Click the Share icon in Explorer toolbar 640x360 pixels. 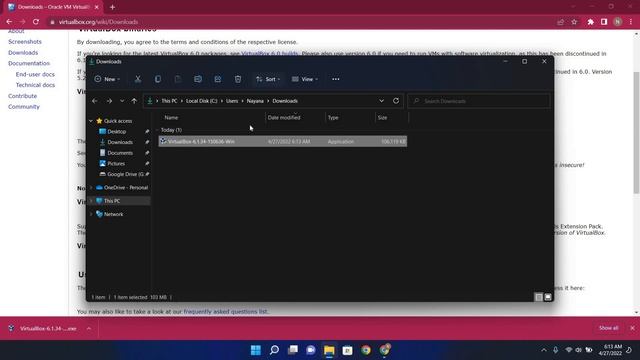point(218,79)
